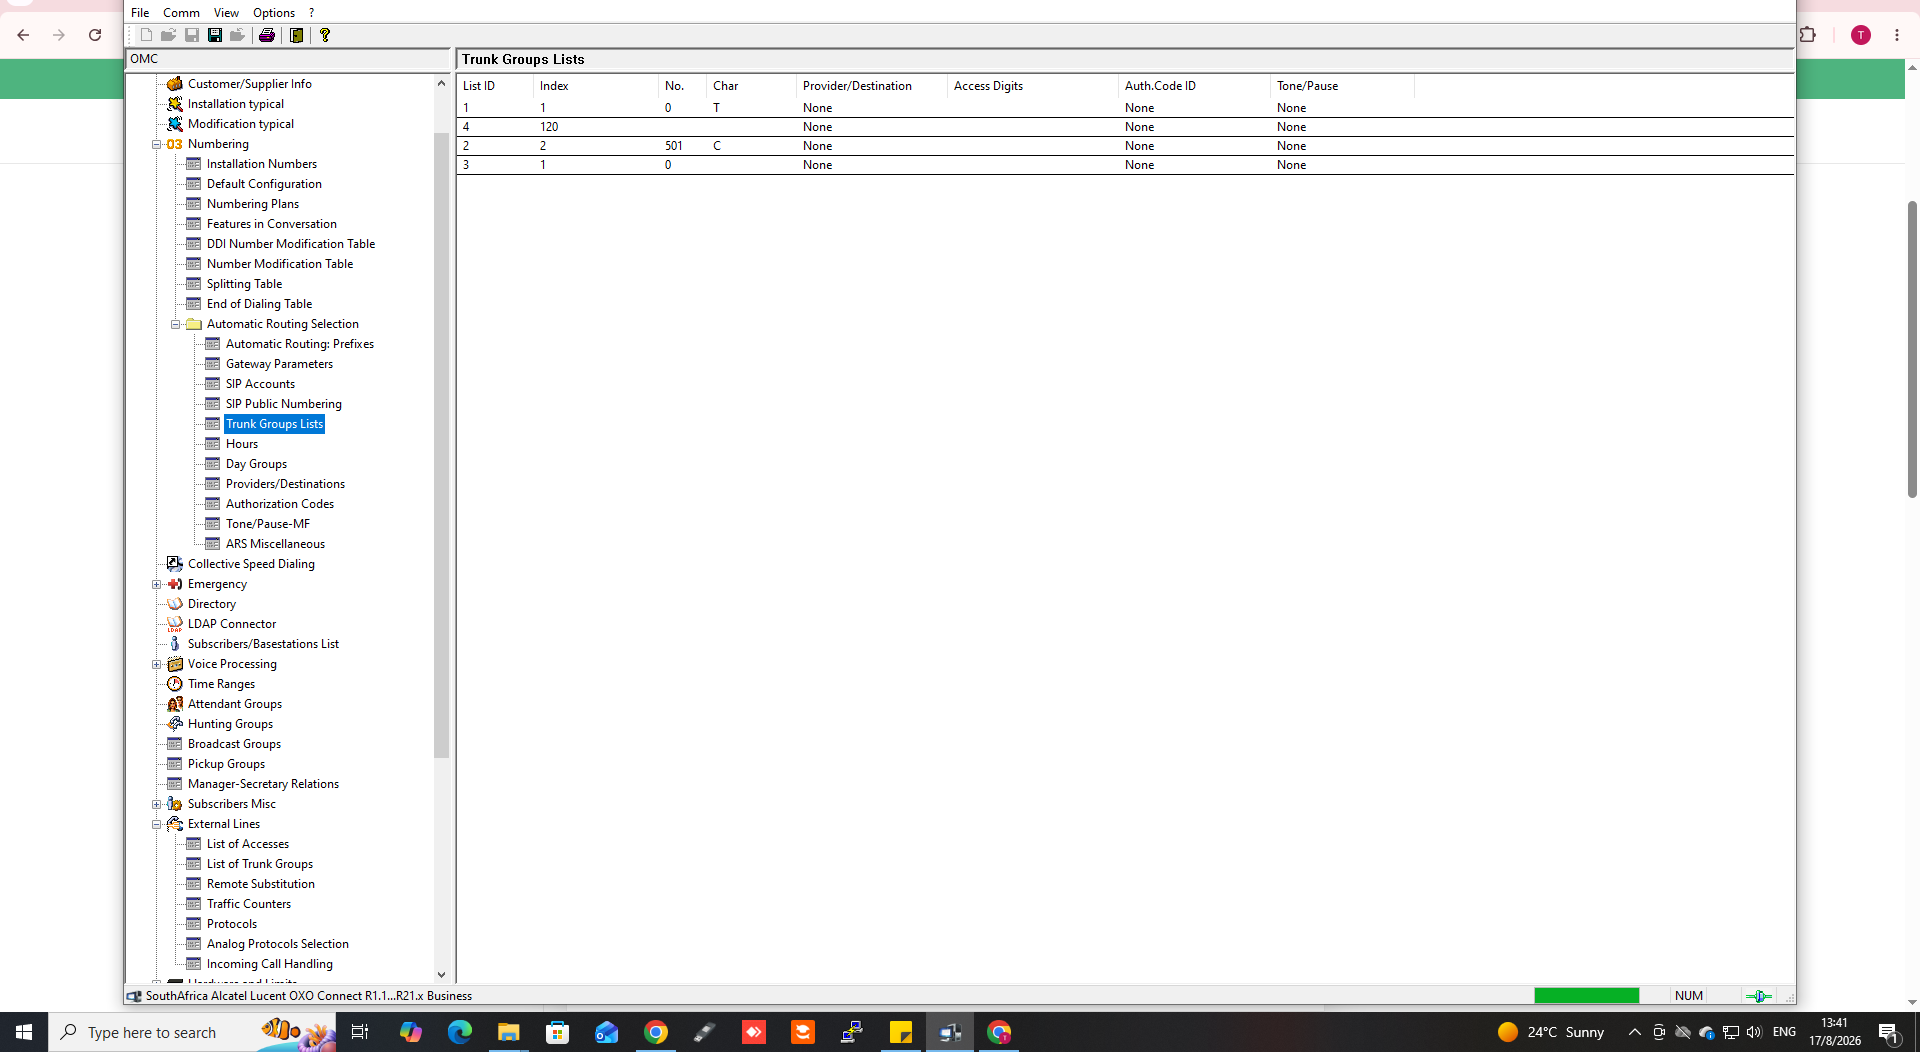Open the File menu
The height and width of the screenshot is (1052, 1920).
pyautogui.click(x=140, y=13)
